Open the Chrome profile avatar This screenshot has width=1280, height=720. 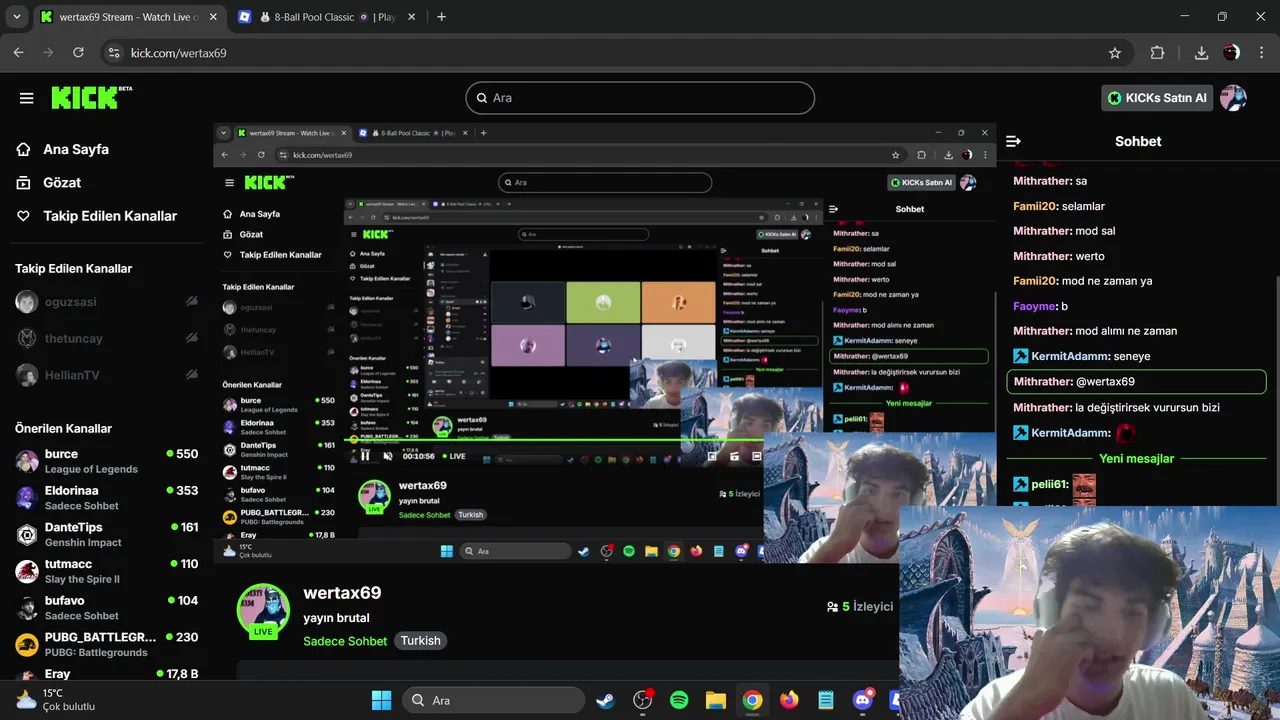pos(1232,53)
